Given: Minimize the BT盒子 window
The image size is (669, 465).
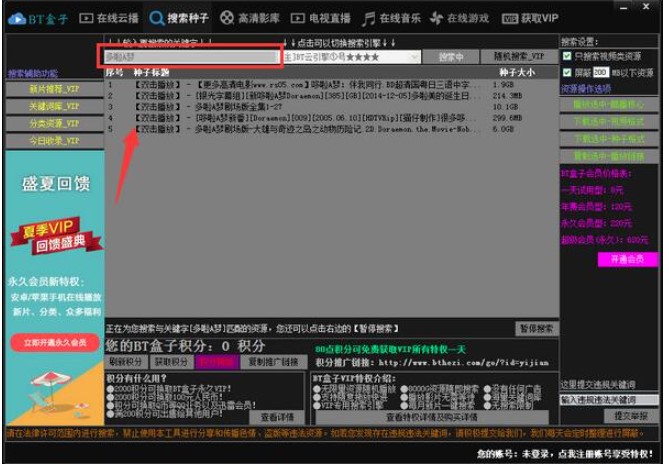Looking at the screenshot, I should point(624,7).
